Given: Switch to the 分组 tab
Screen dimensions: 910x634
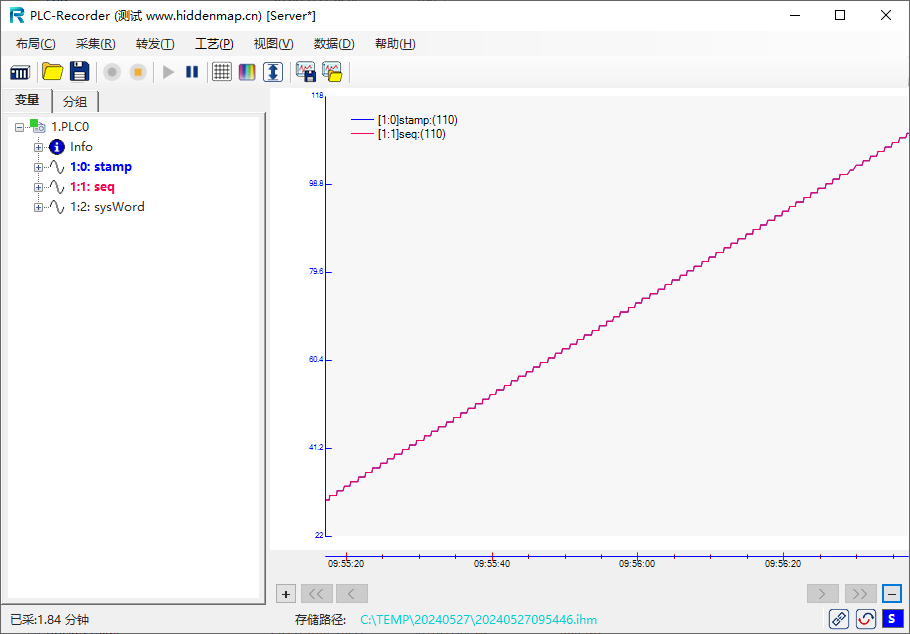Looking at the screenshot, I should 75,102.
